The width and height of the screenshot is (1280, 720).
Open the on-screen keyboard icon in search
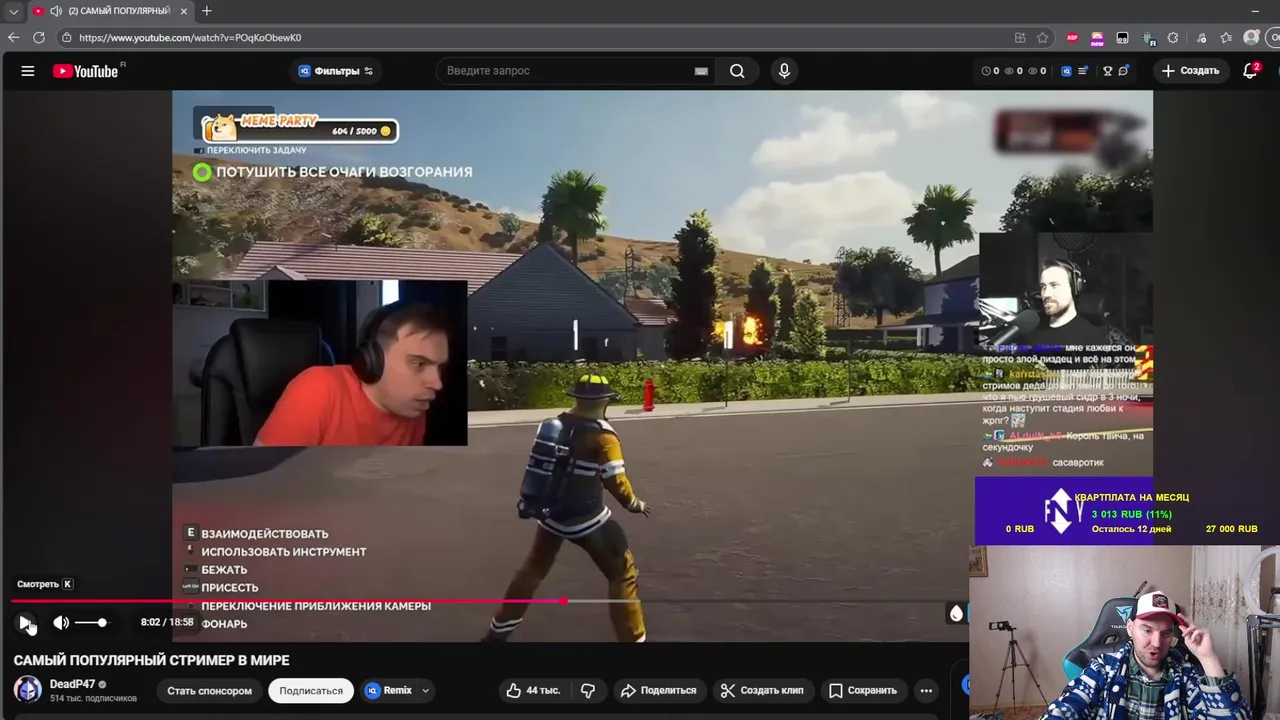click(x=701, y=71)
